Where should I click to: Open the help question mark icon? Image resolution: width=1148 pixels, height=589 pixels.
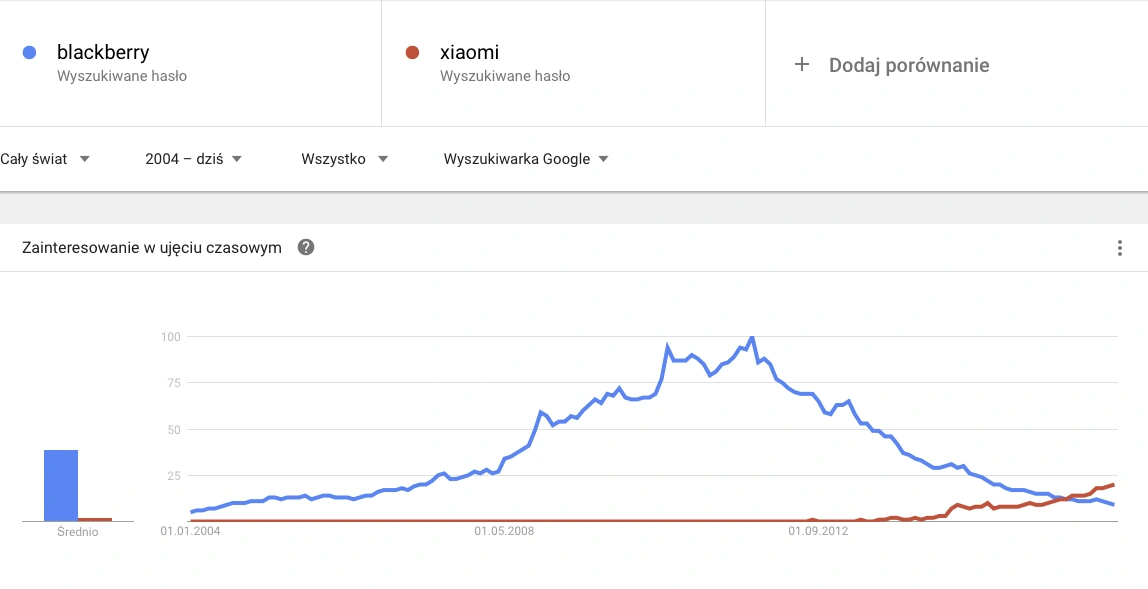(x=306, y=248)
